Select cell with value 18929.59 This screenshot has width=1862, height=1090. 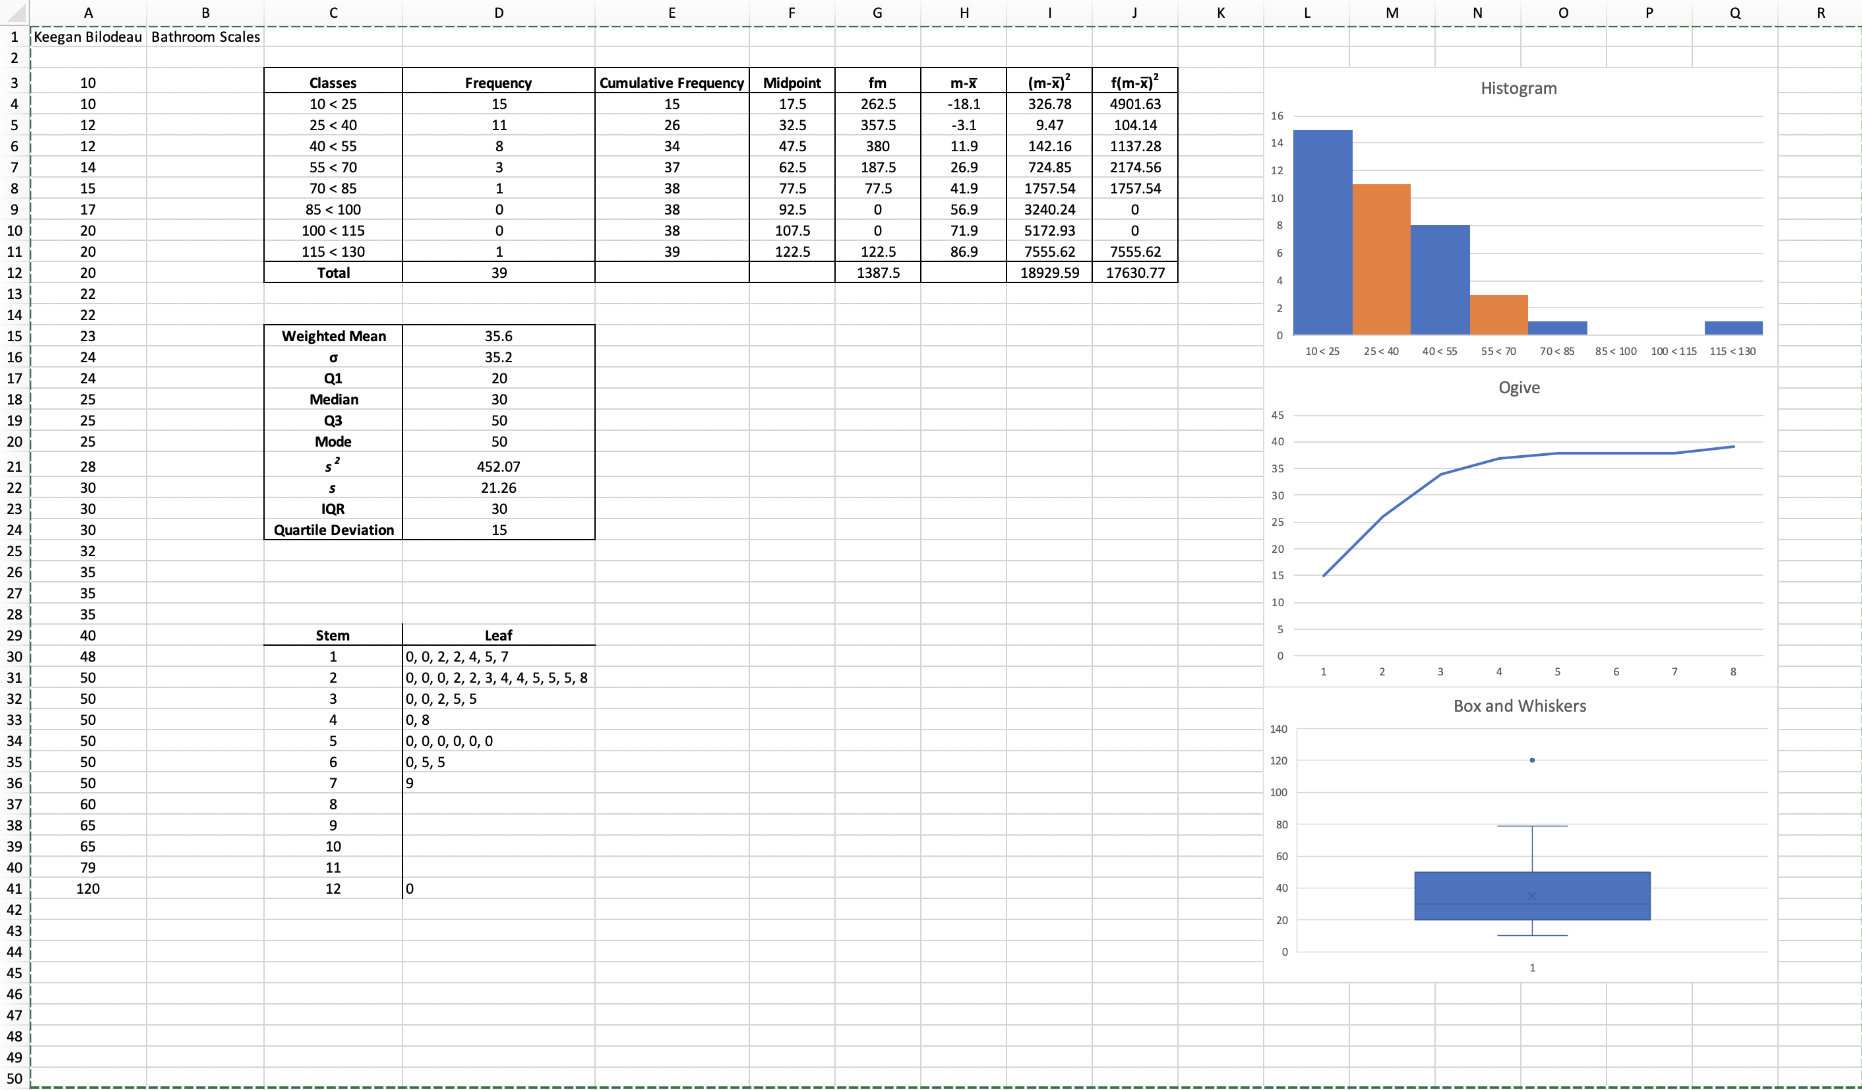[1049, 273]
